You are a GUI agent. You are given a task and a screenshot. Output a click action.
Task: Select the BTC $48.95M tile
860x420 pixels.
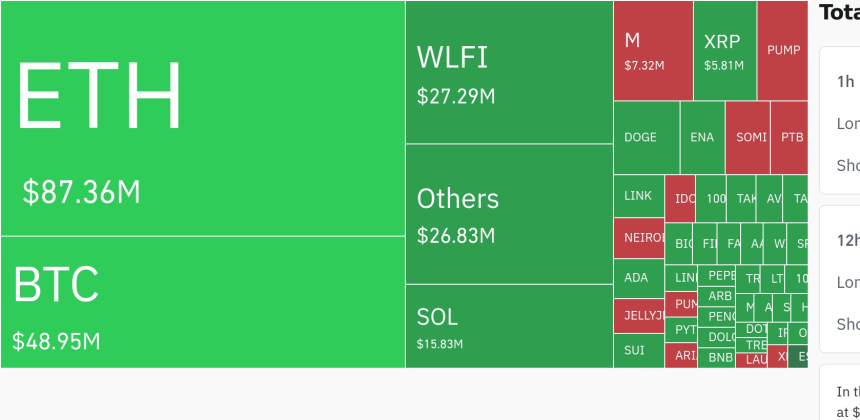(x=202, y=302)
